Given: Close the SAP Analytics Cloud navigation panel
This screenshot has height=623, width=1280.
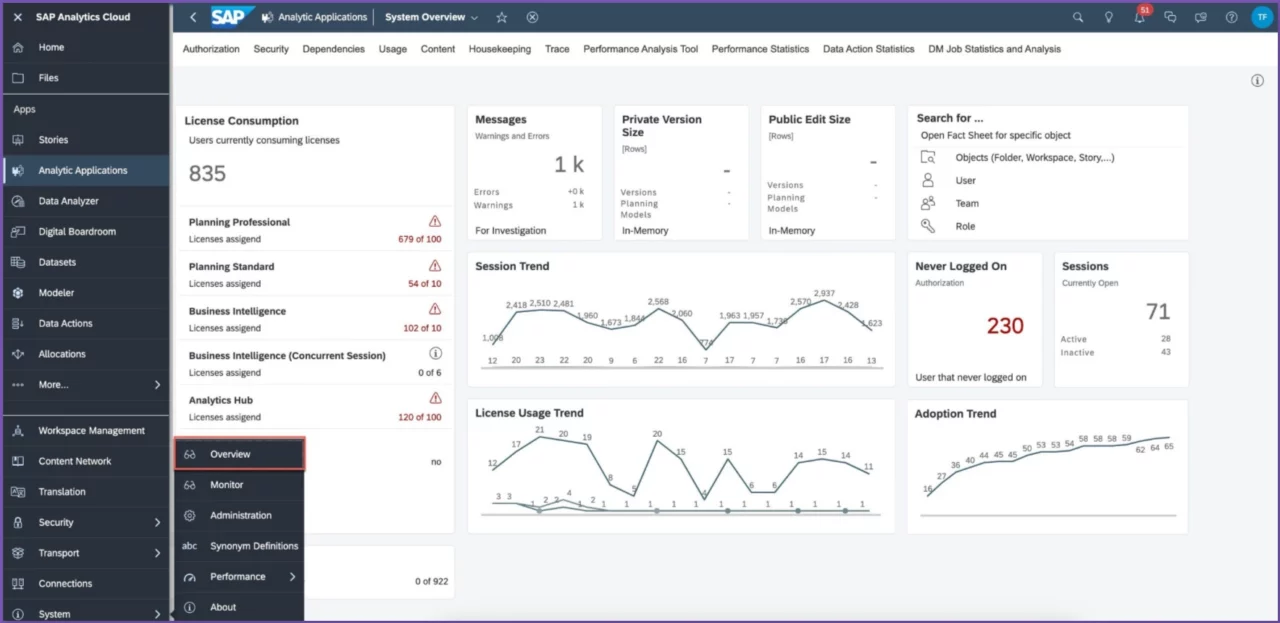Looking at the screenshot, I should tap(18, 17).
